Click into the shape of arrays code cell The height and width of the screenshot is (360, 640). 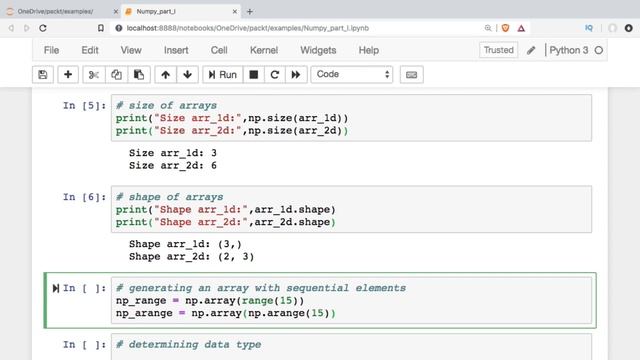(x=351, y=209)
